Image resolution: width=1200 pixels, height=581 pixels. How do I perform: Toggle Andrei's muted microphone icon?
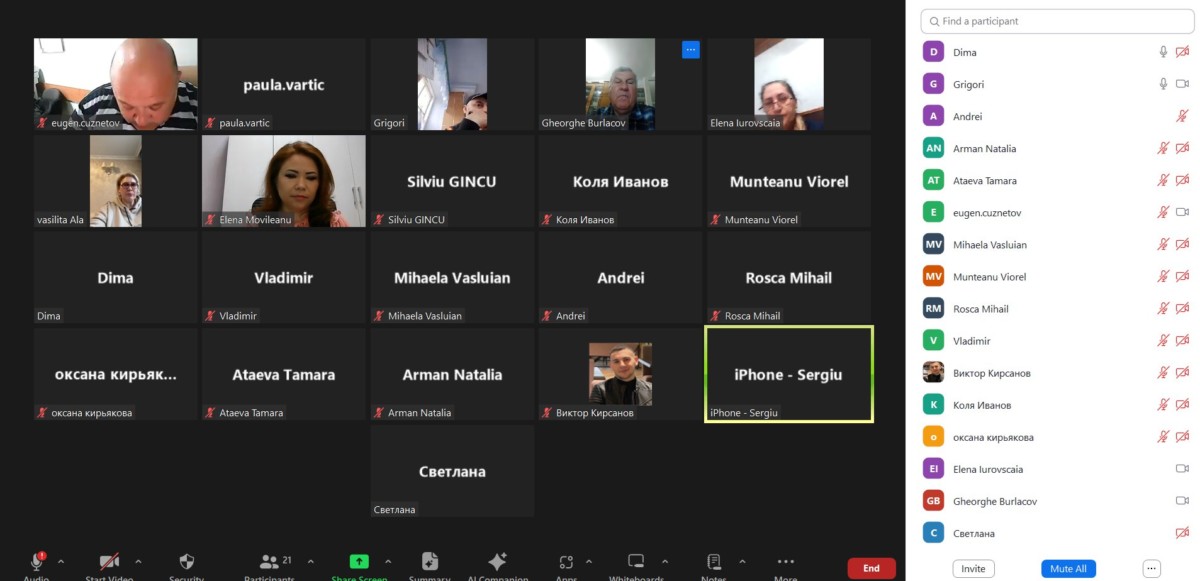(1182, 116)
